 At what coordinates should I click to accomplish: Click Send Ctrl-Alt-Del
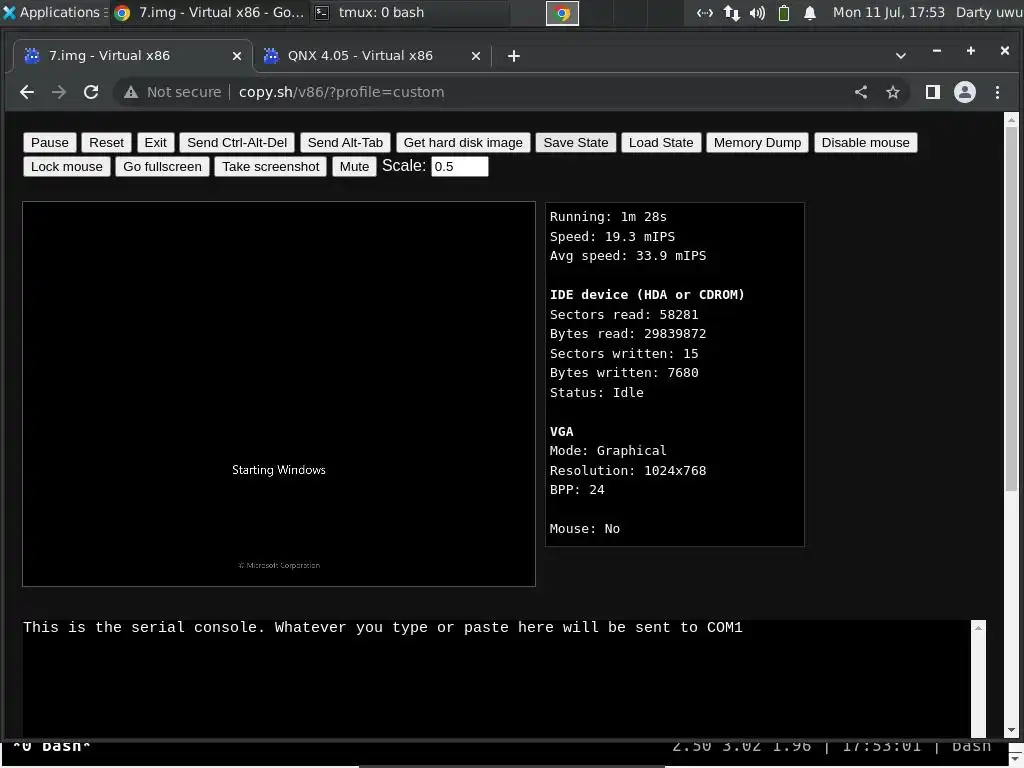(237, 142)
